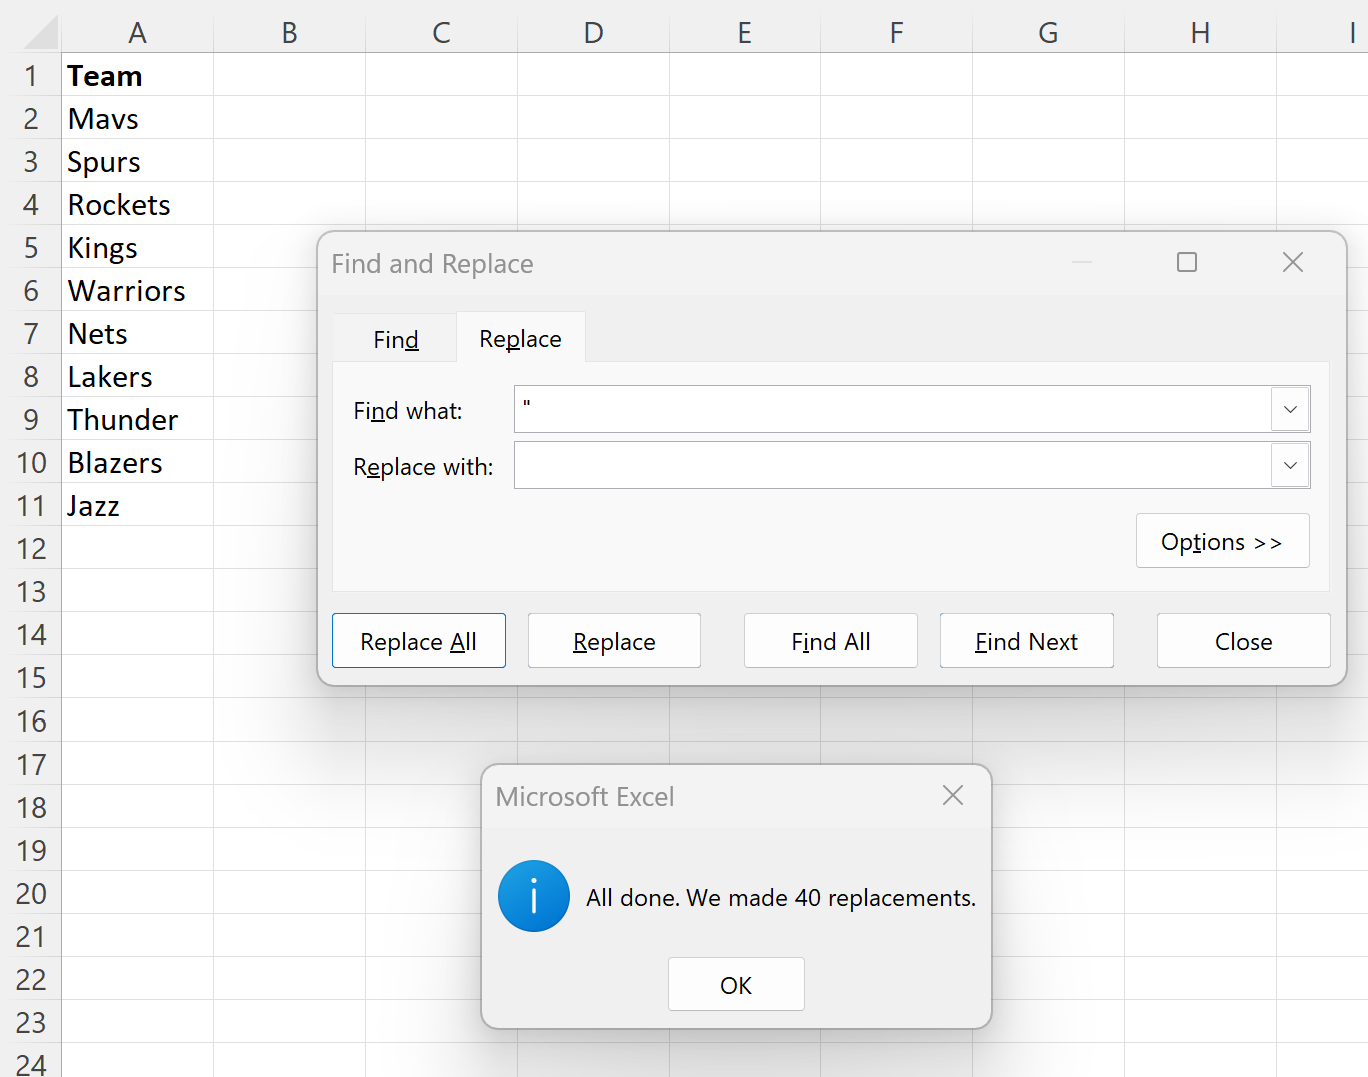This screenshot has height=1077, width=1368.
Task: Select column G header
Action: tap(1048, 32)
